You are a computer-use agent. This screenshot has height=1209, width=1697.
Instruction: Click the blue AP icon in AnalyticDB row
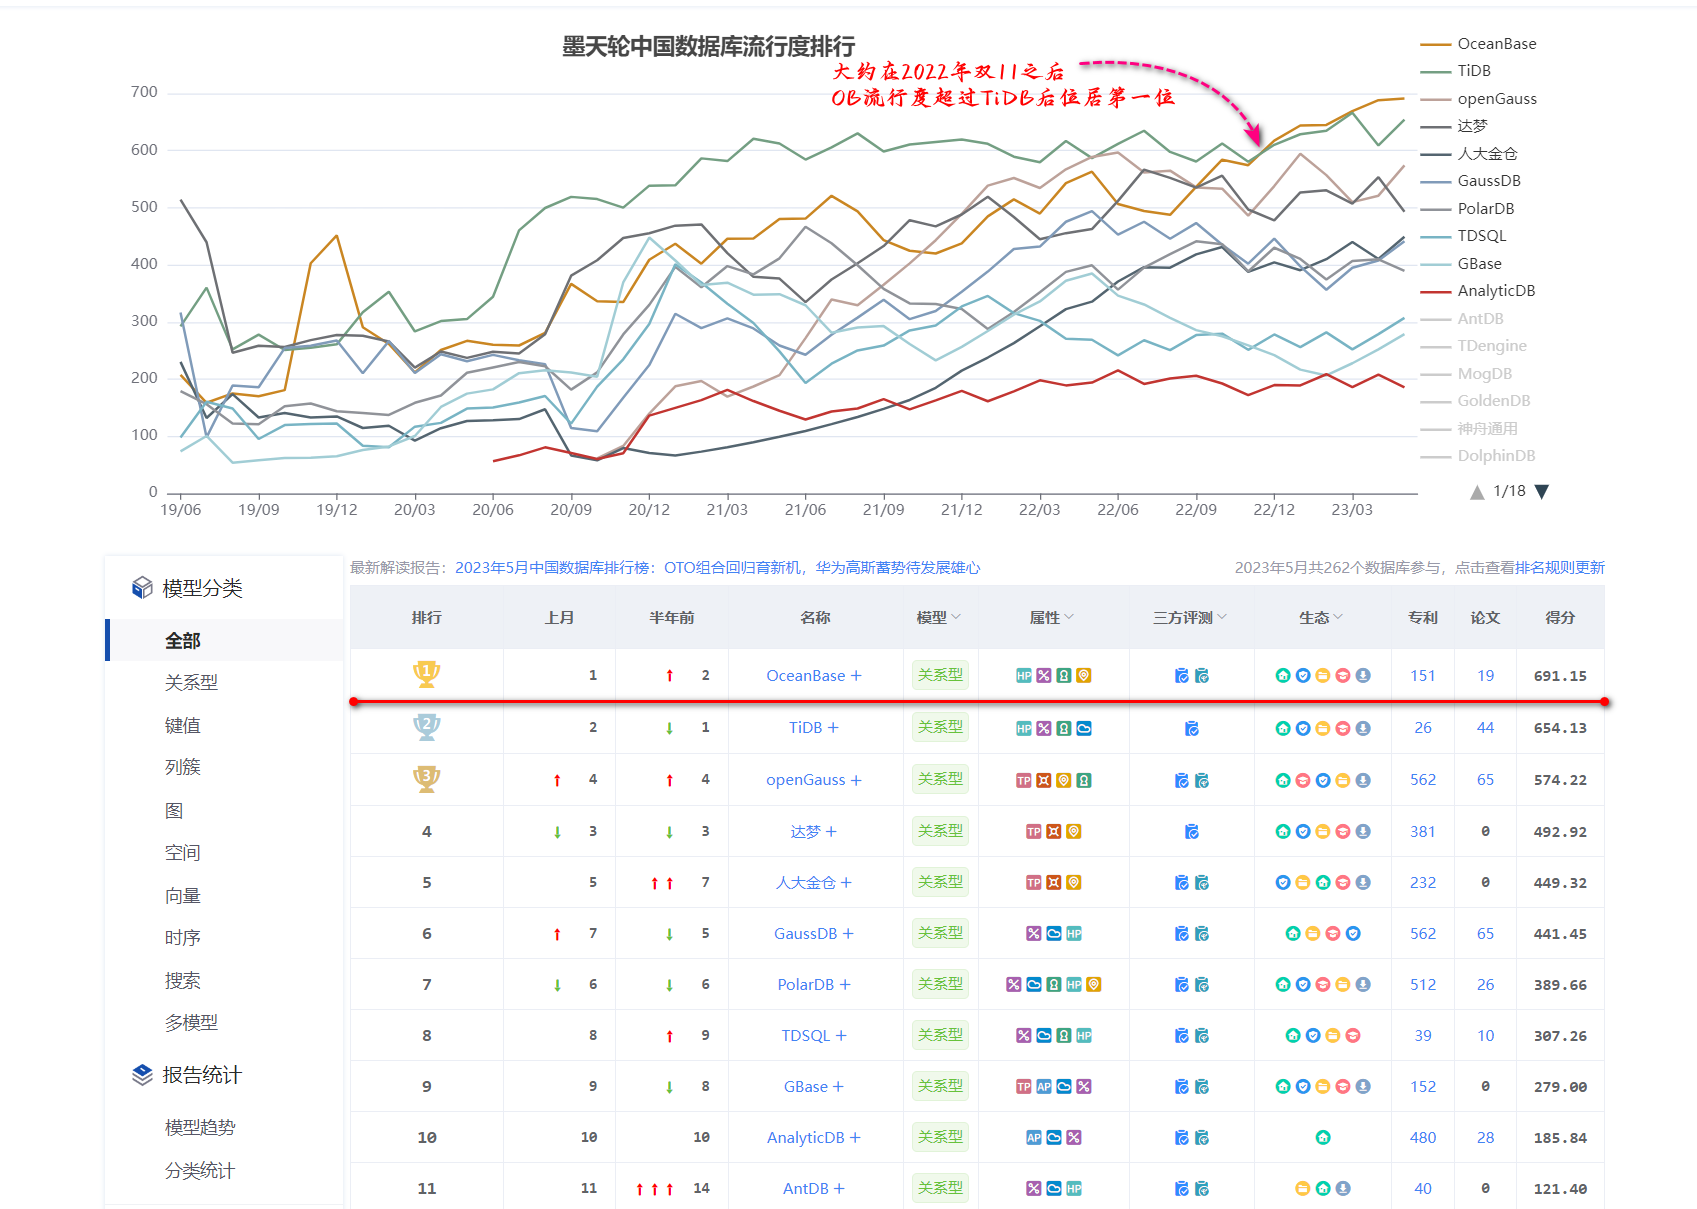tap(1034, 1138)
